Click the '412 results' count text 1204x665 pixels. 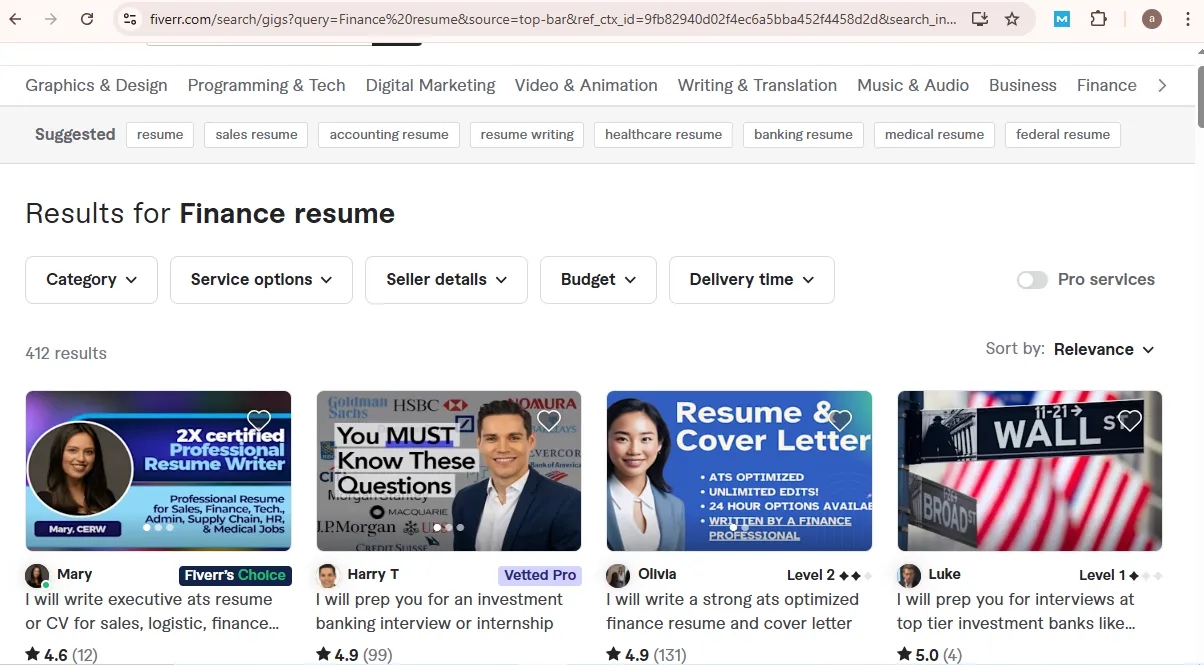tap(66, 353)
